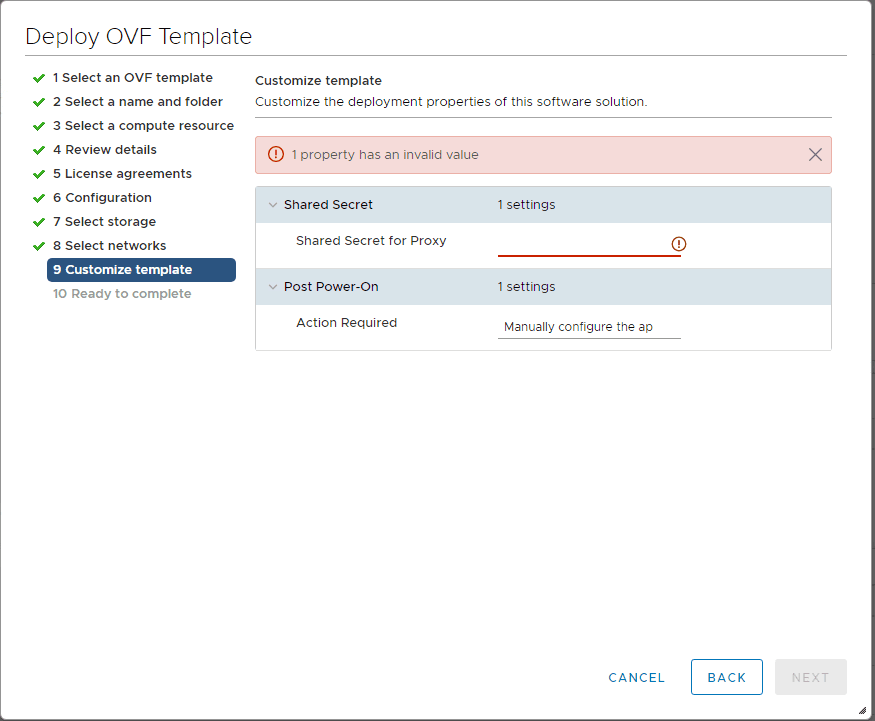Screen dimensions: 875x721
Task: Click the green checkmark beside Select an OVF template
Action: (x=39, y=77)
